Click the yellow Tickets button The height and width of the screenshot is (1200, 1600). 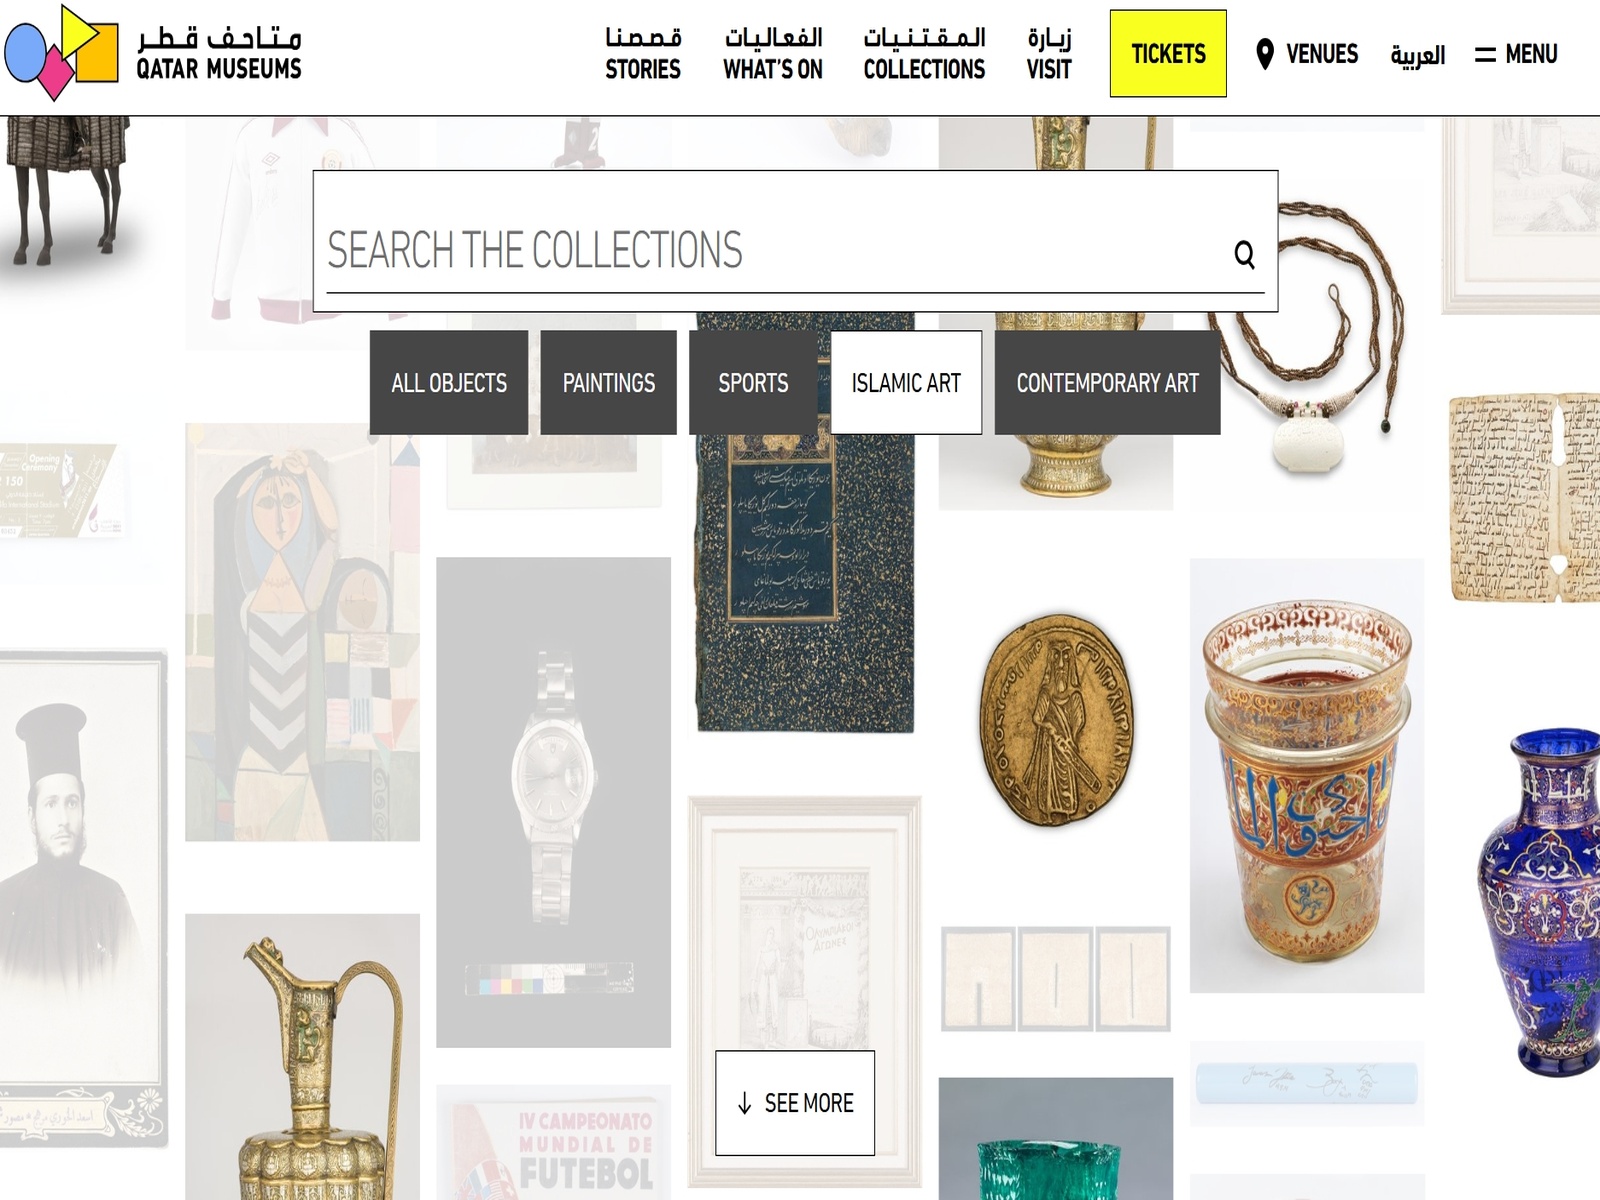coord(1168,54)
